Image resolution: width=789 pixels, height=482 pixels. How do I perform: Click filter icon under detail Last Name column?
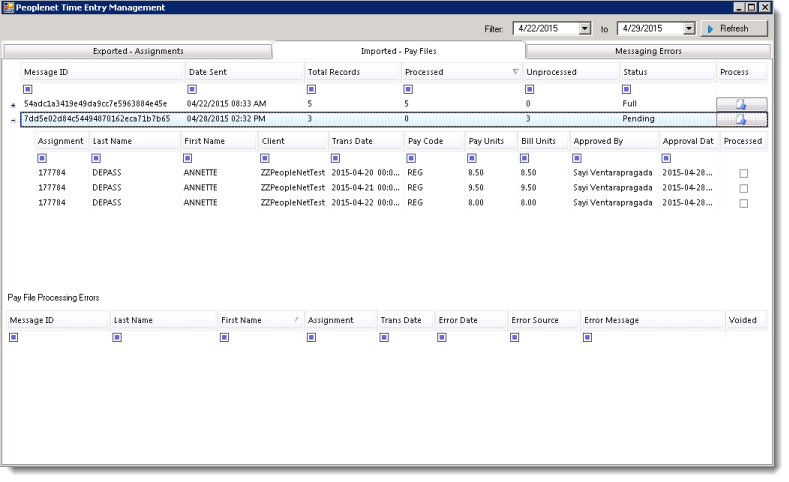96,158
